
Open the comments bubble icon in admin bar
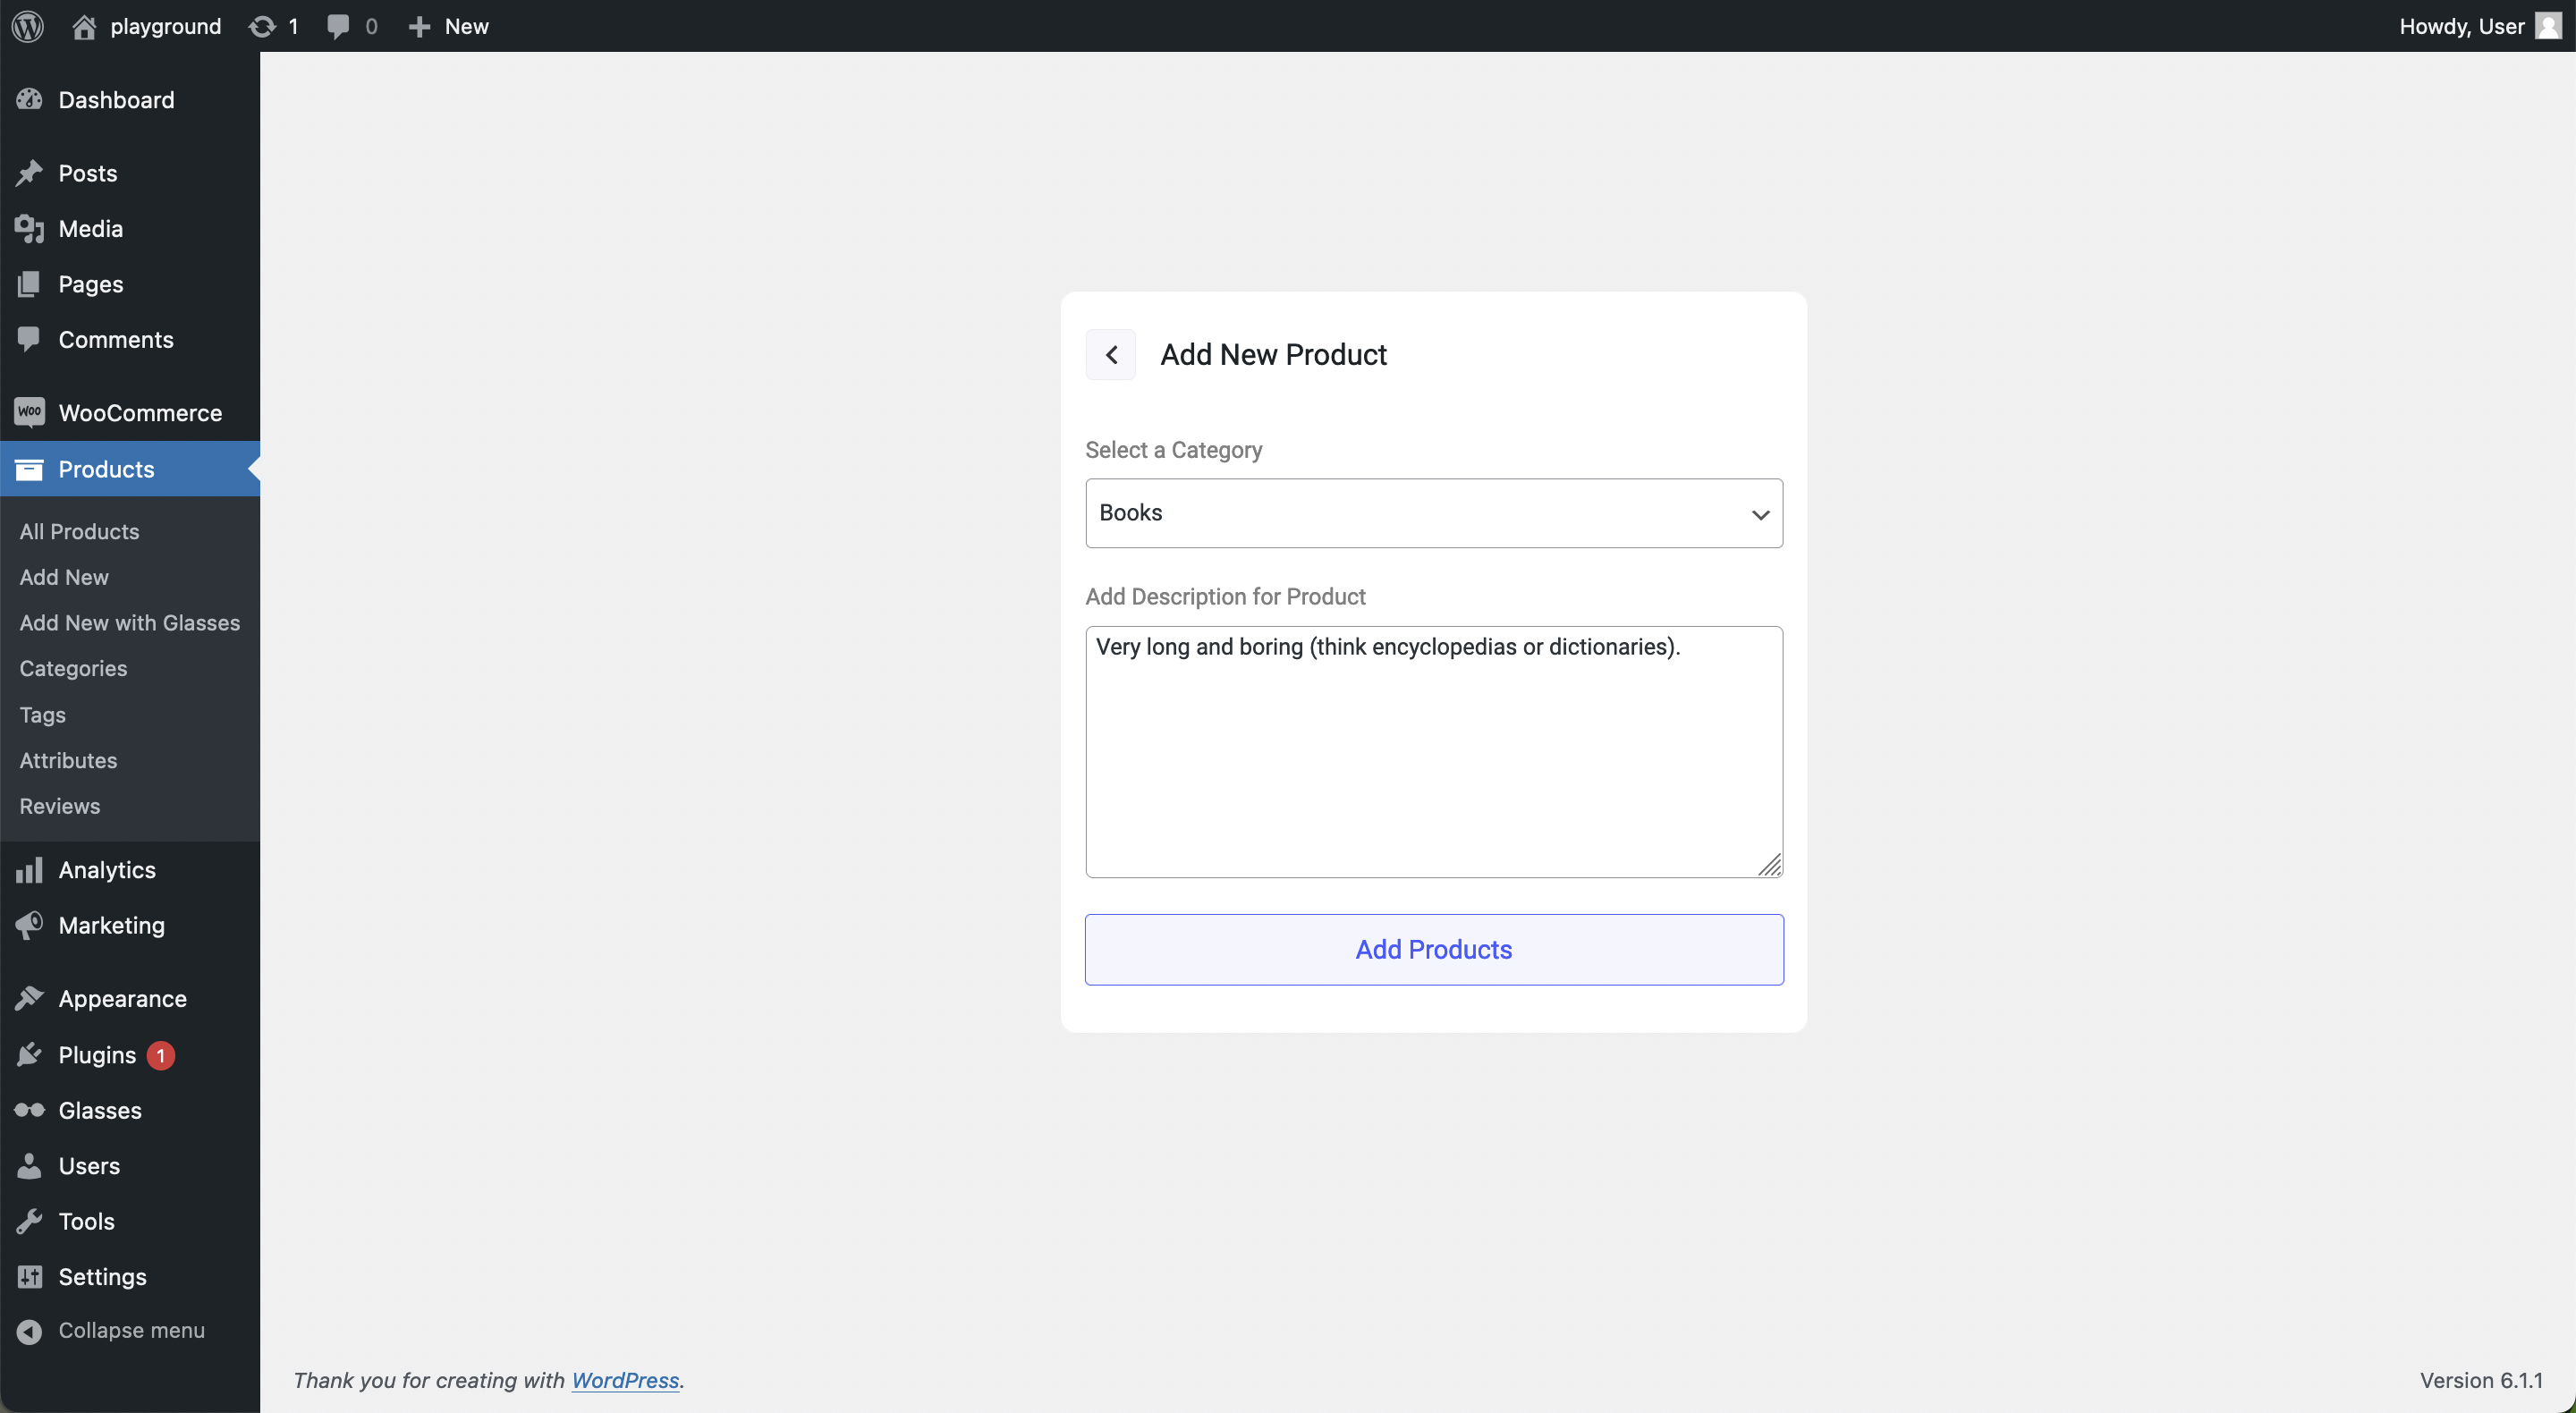338,26
